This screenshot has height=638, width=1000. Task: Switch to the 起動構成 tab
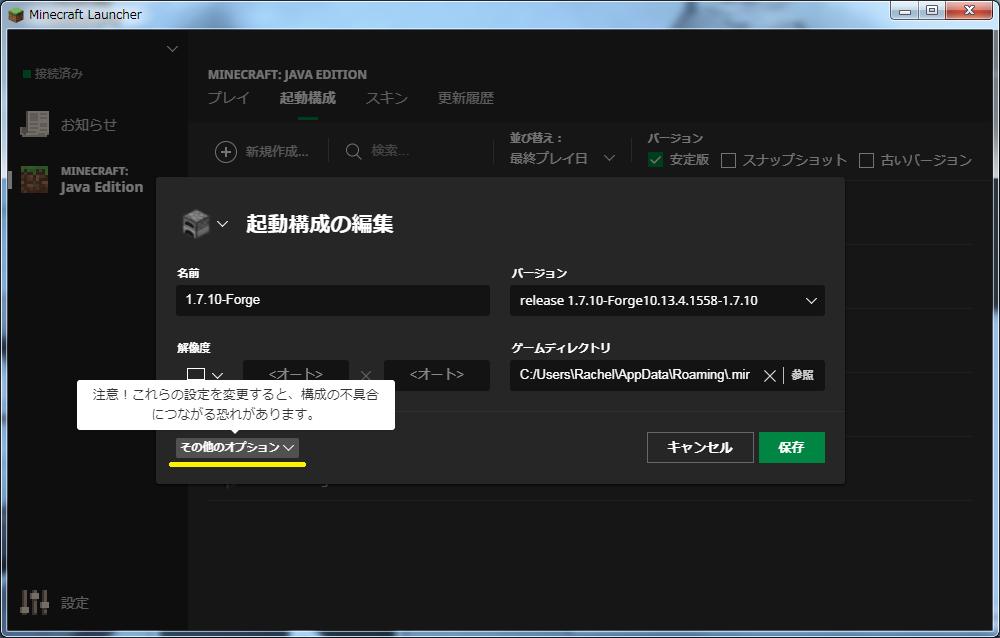pyautogui.click(x=307, y=98)
